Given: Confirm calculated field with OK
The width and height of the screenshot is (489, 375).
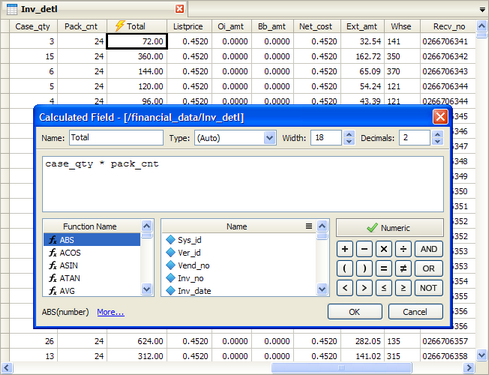Looking at the screenshot, I should click(355, 312).
